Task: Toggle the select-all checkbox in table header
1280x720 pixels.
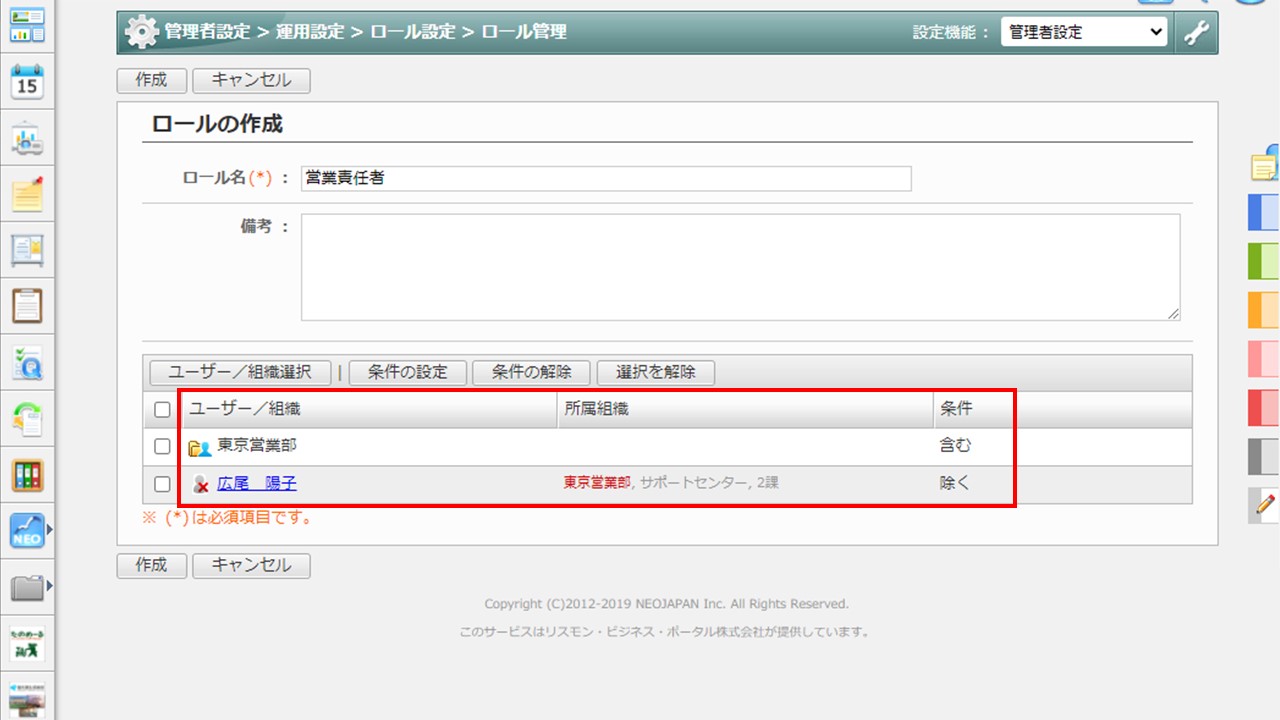Action: (x=163, y=409)
